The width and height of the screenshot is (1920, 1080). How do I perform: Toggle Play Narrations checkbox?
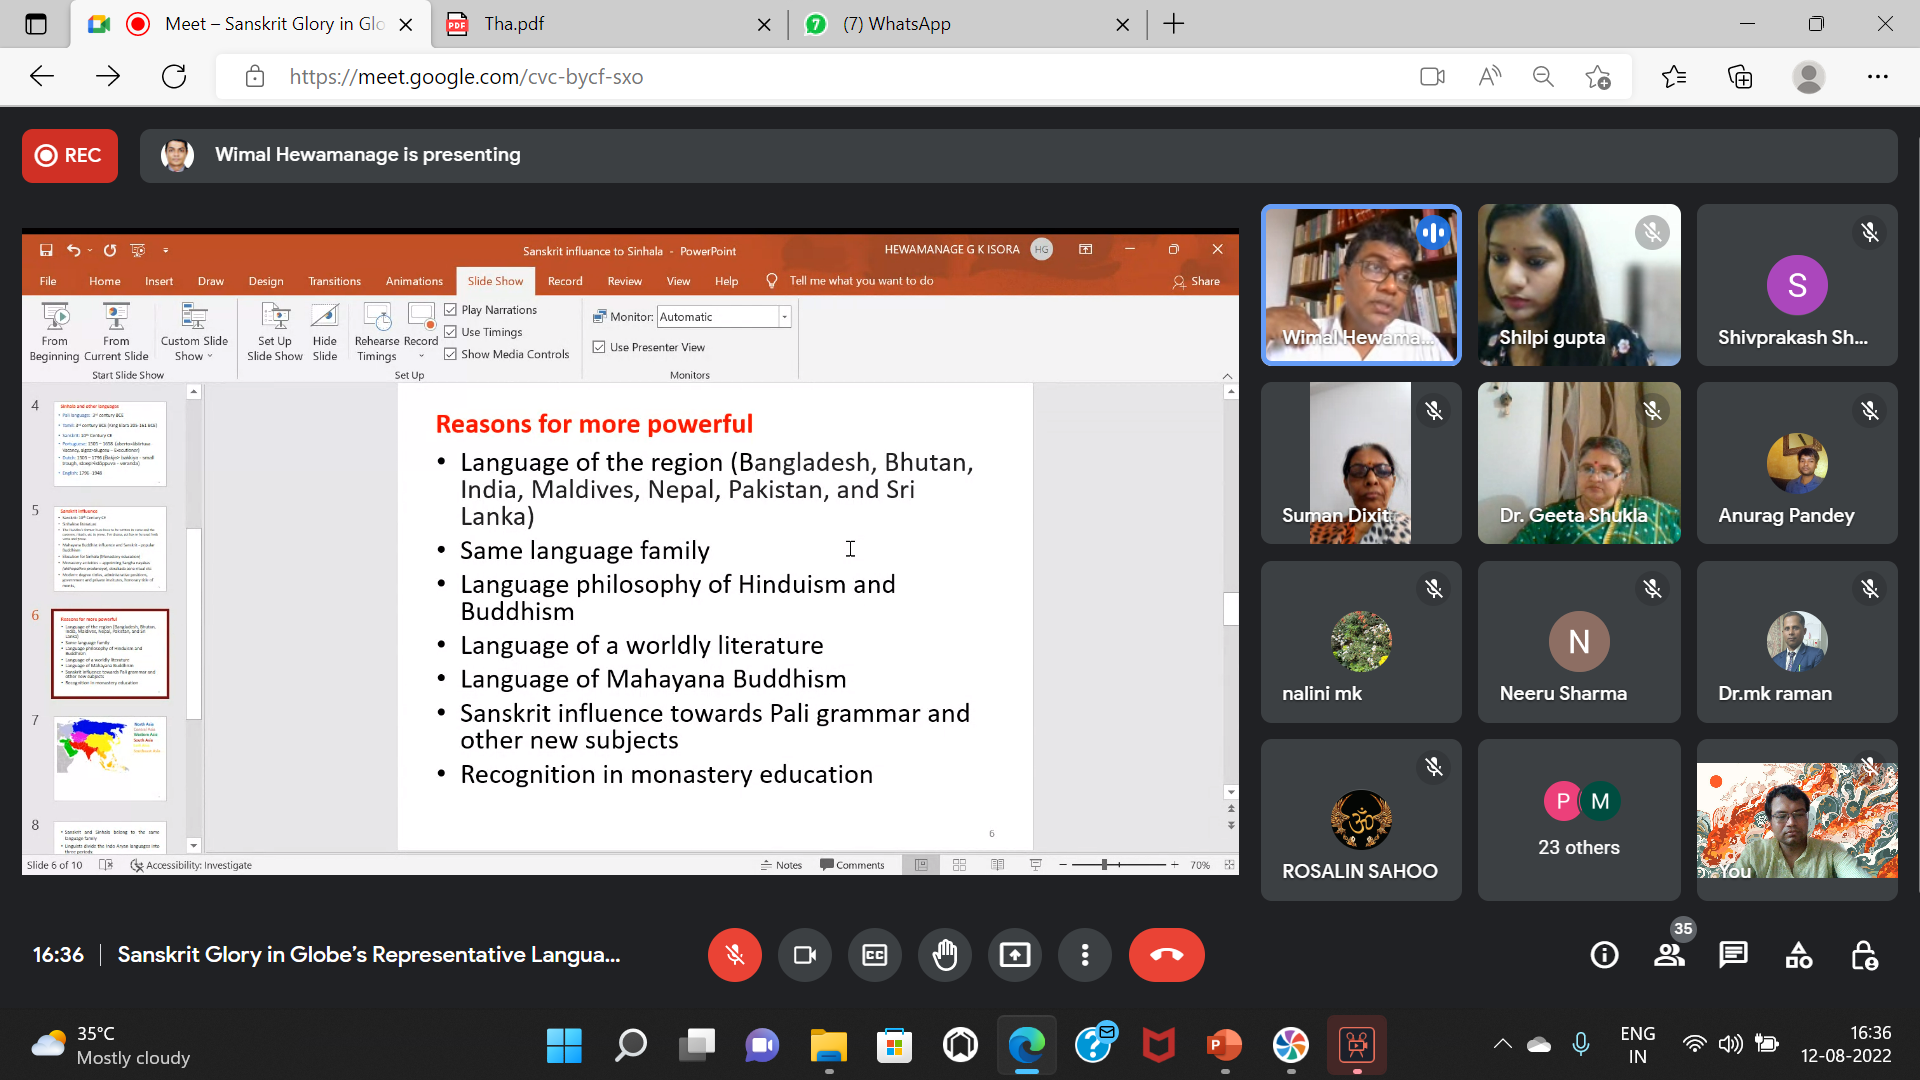pyautogui.click(x=451, y=310)
